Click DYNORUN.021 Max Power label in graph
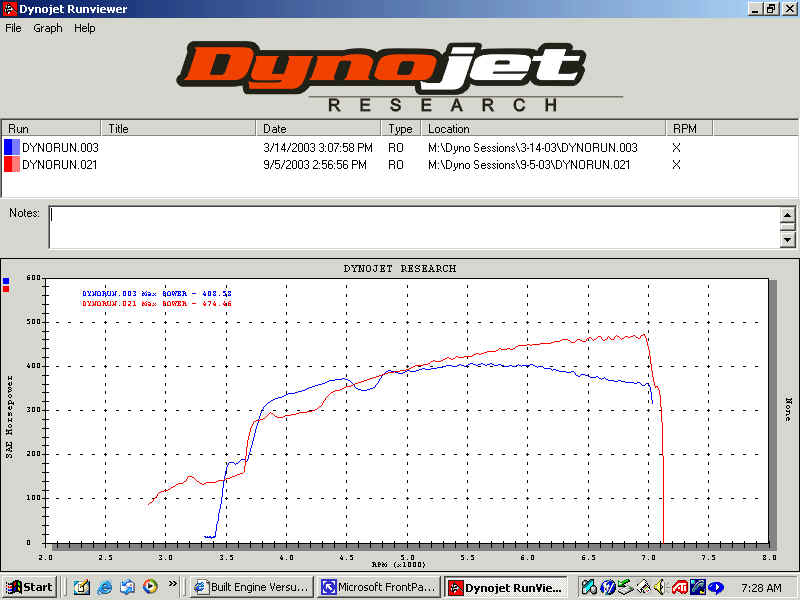Viewport: 800px width, 600px height. point(157,304)
